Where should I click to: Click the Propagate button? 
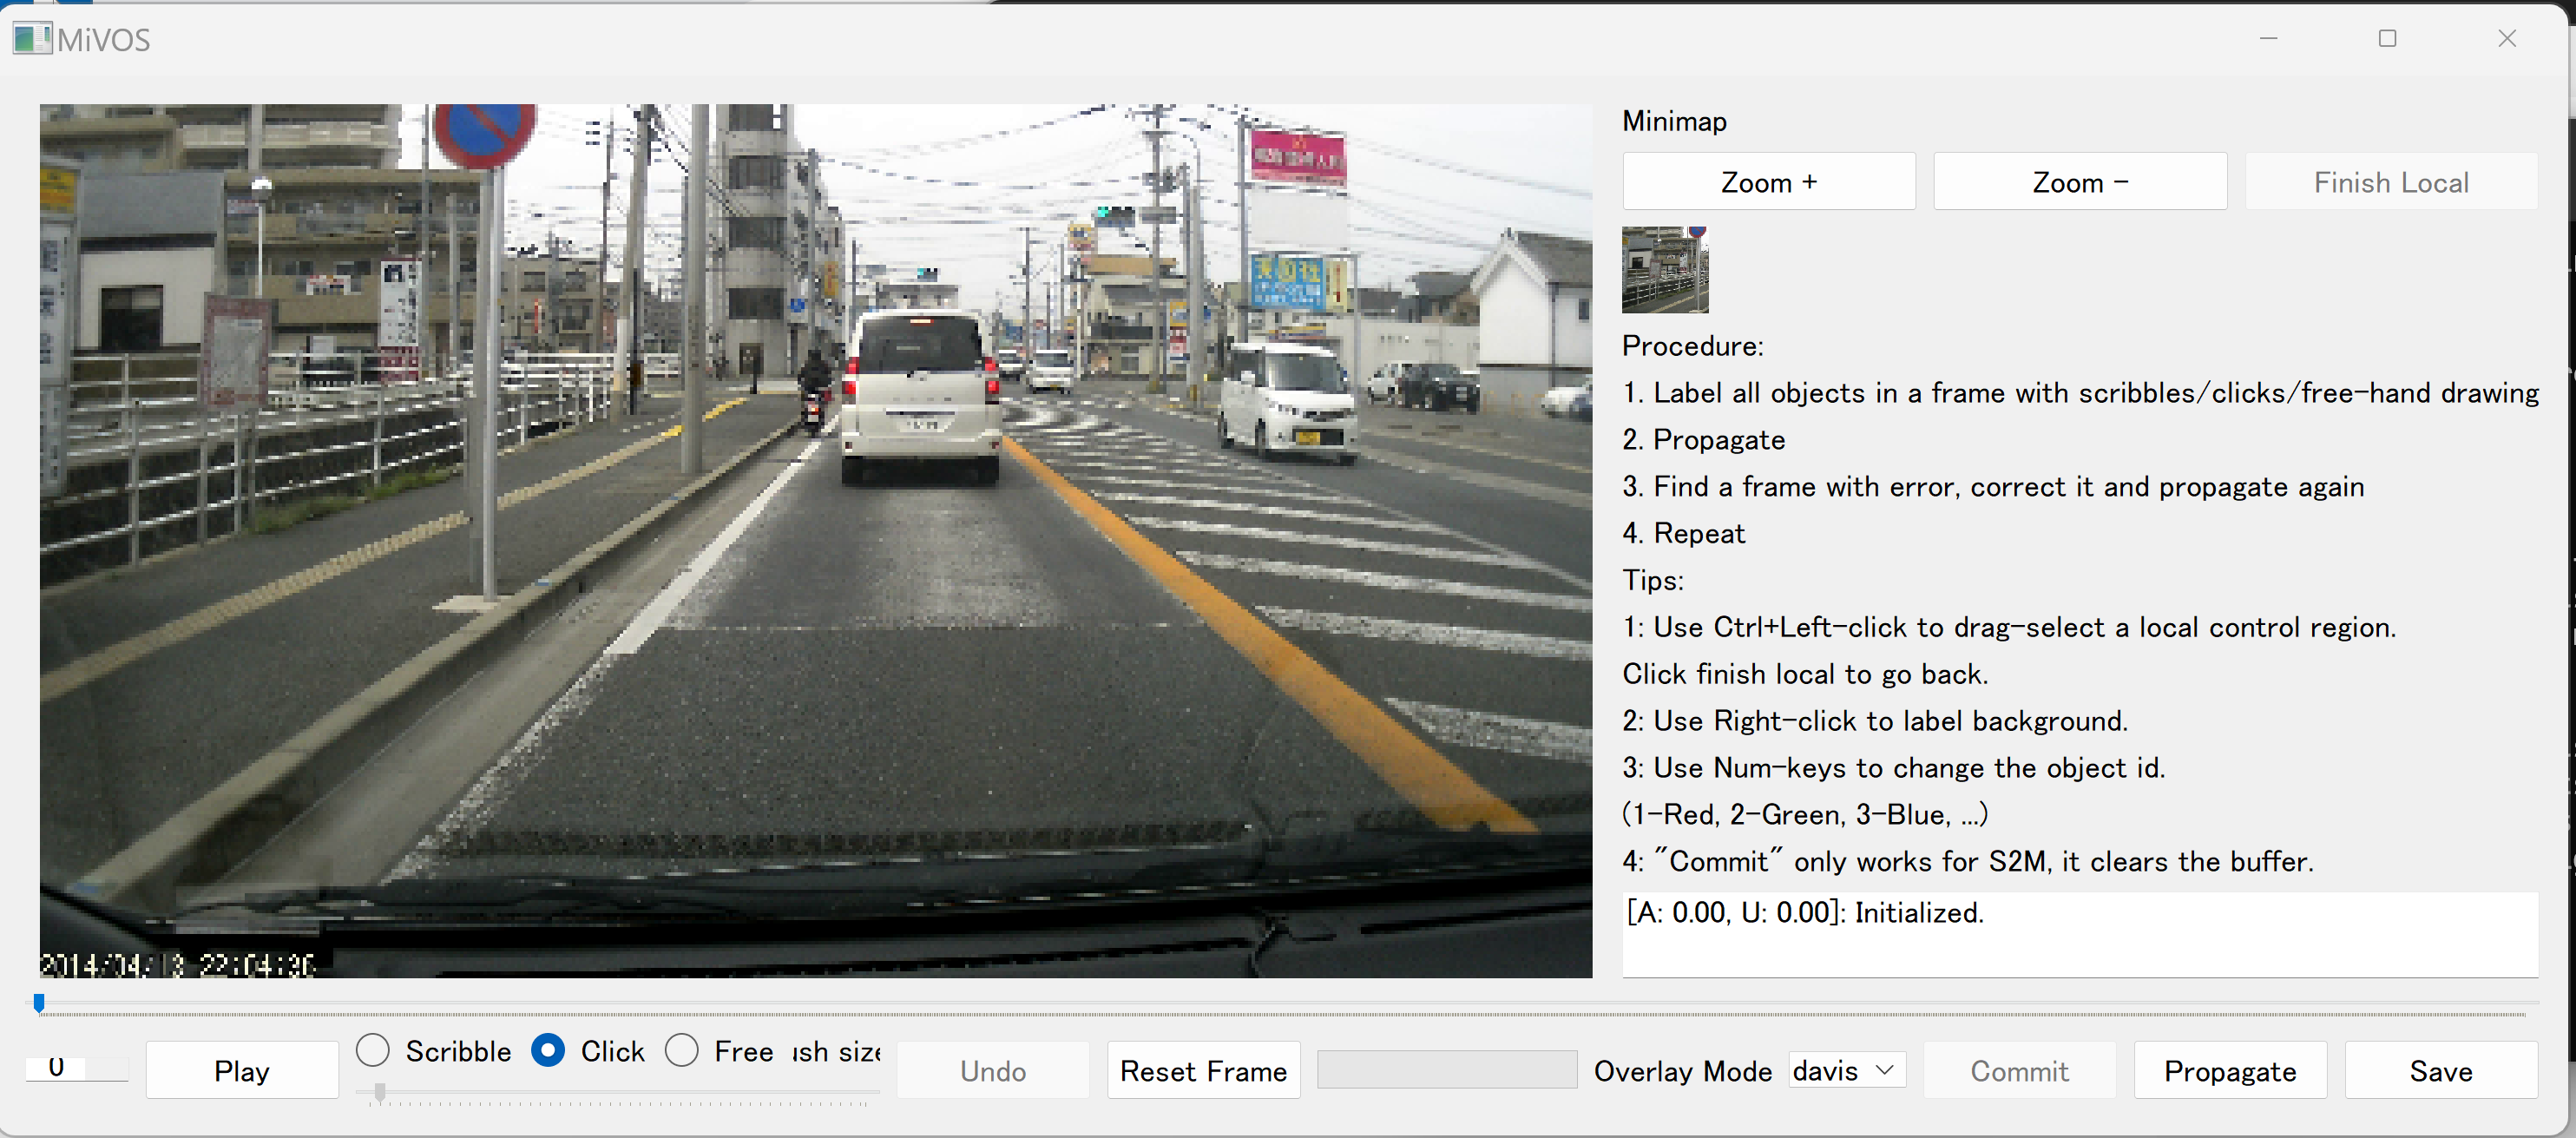(x=2229, y=1070)
